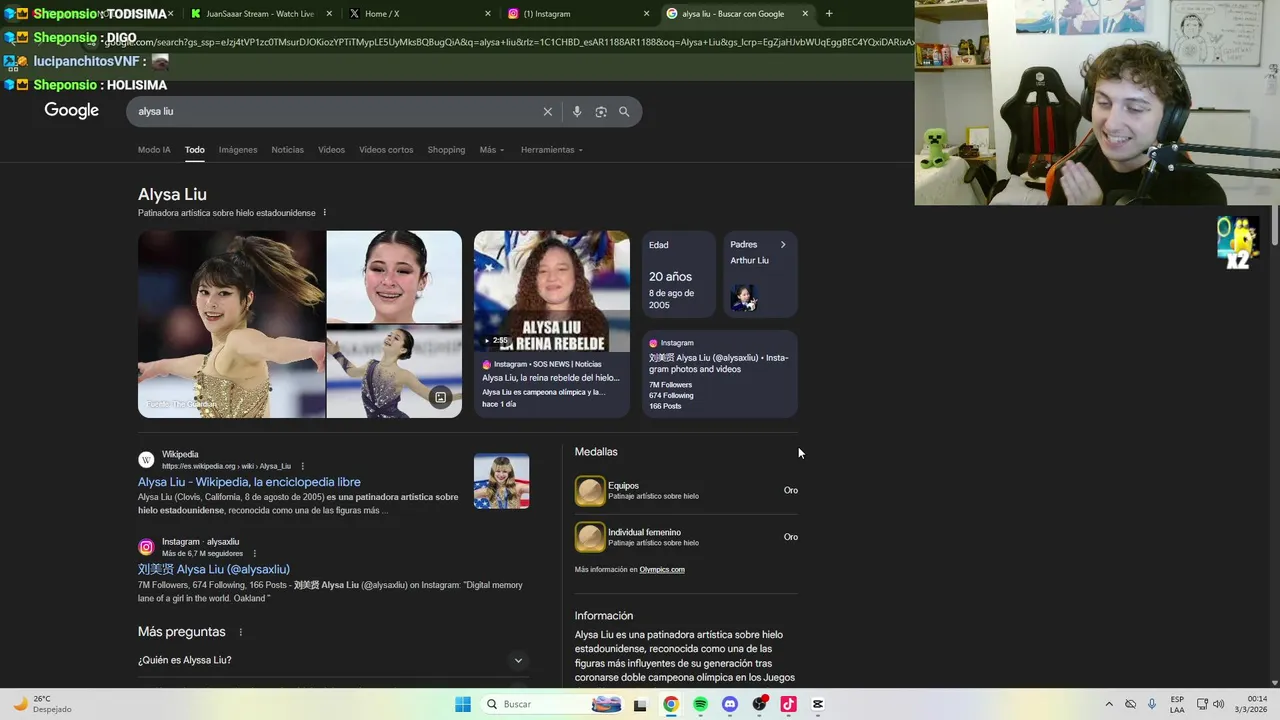Open the three-dot menu of the Wikipedia result
1280x720 pixels.
click(303, 466)
